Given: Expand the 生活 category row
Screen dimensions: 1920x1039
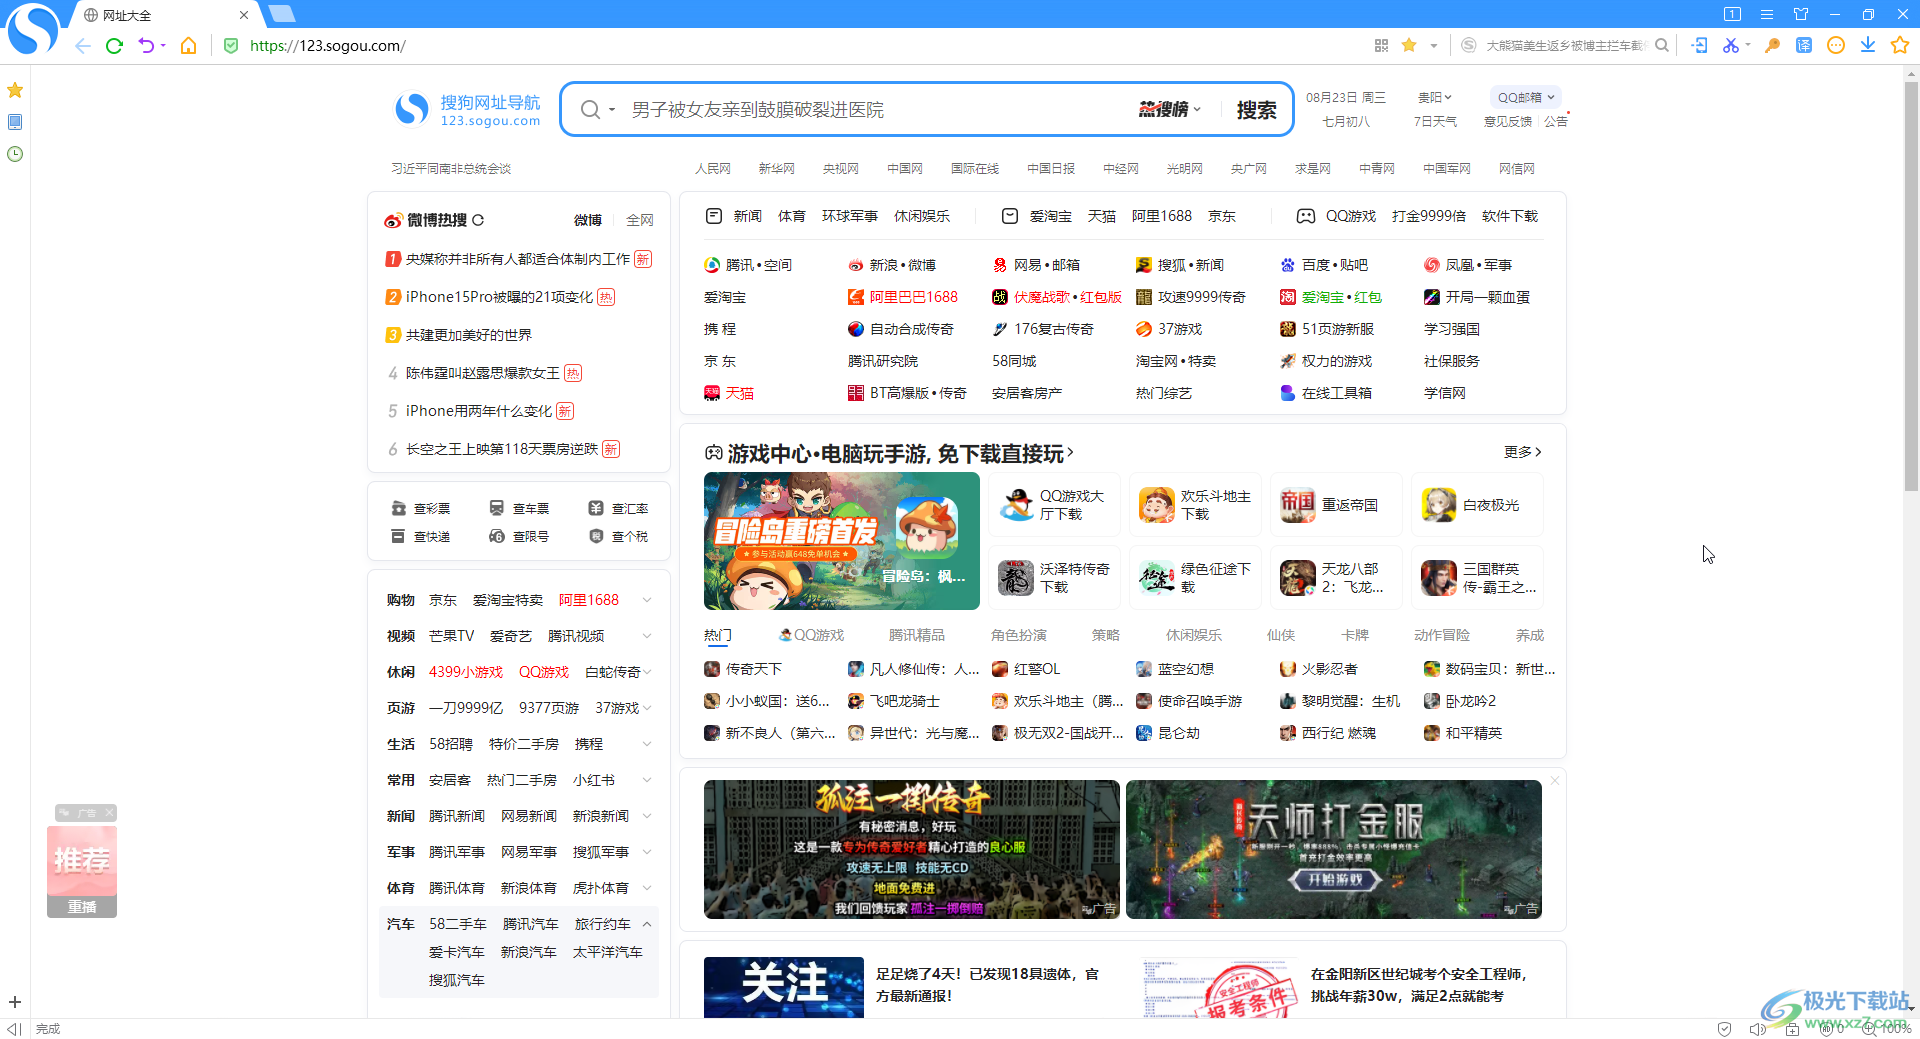Looking at the screenshot, I should coord(647,744).
